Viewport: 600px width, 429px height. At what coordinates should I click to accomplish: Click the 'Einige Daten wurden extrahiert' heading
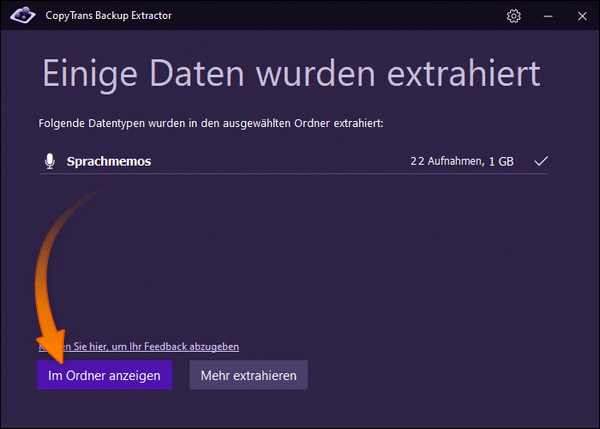click(x=291, y=74)
